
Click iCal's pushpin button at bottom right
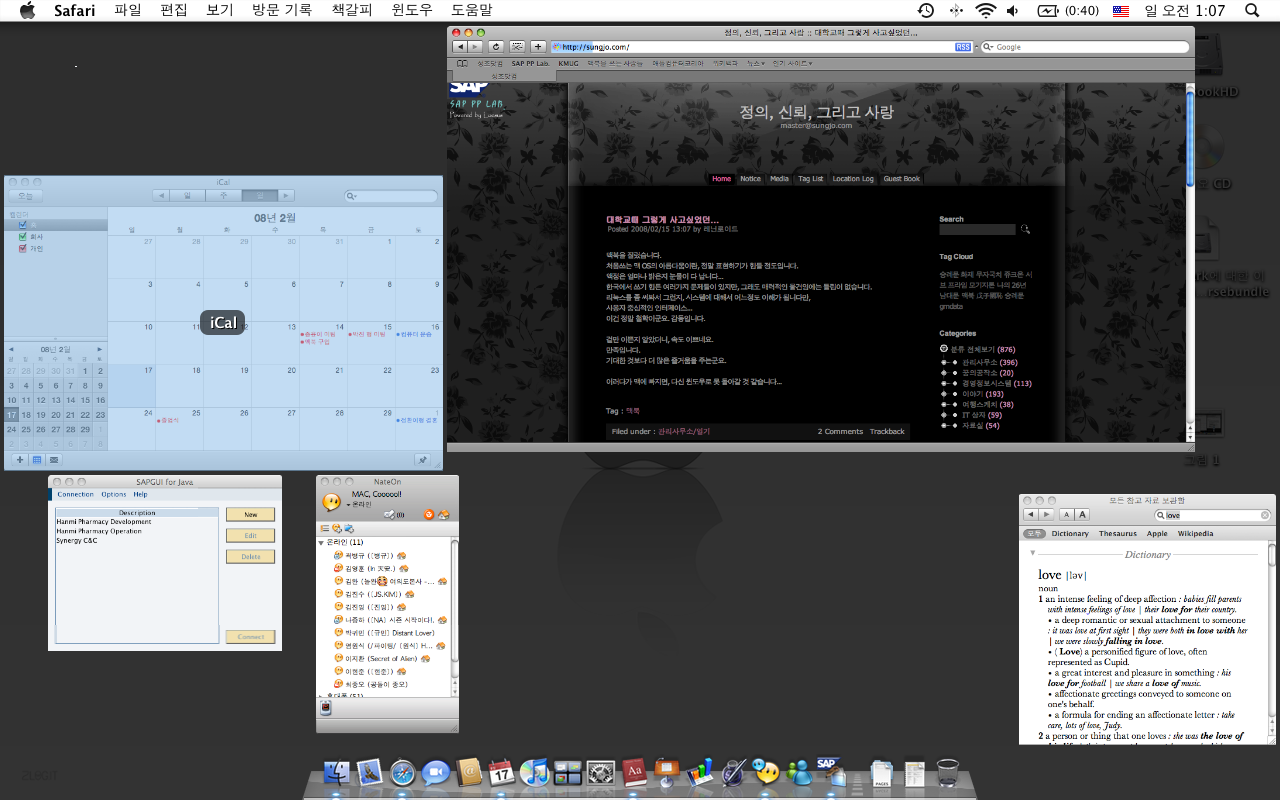[x=422, y=460]
